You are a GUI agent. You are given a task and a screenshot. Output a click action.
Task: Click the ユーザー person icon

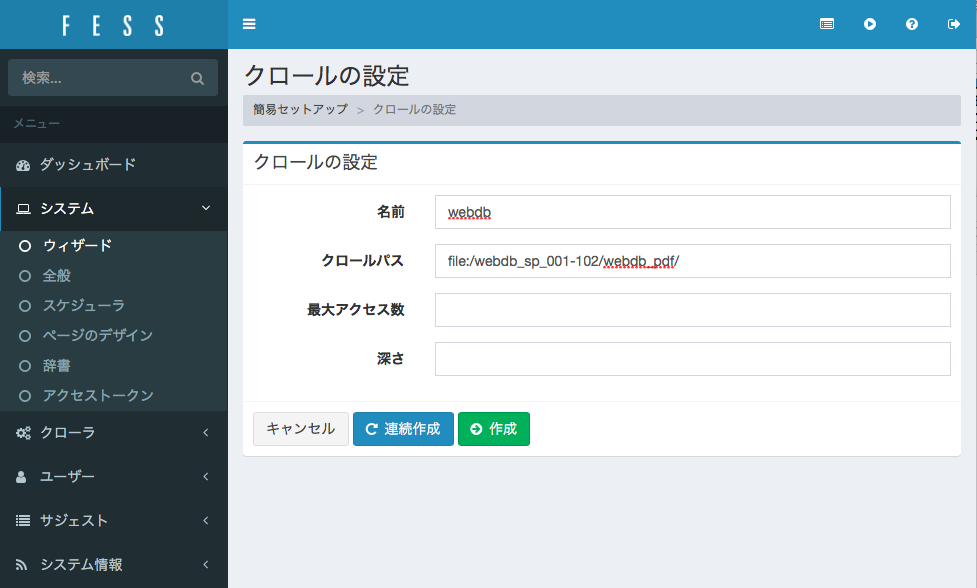click(21, 477)
